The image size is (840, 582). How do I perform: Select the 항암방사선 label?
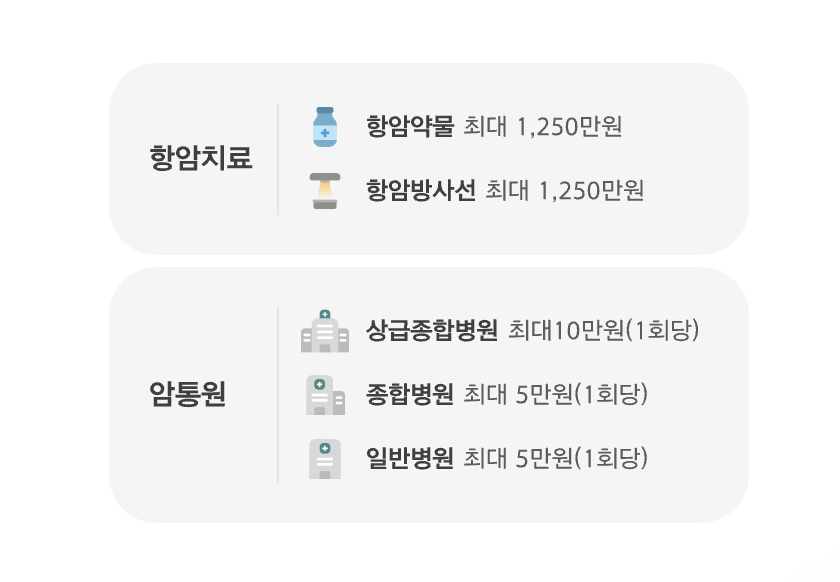421,190
